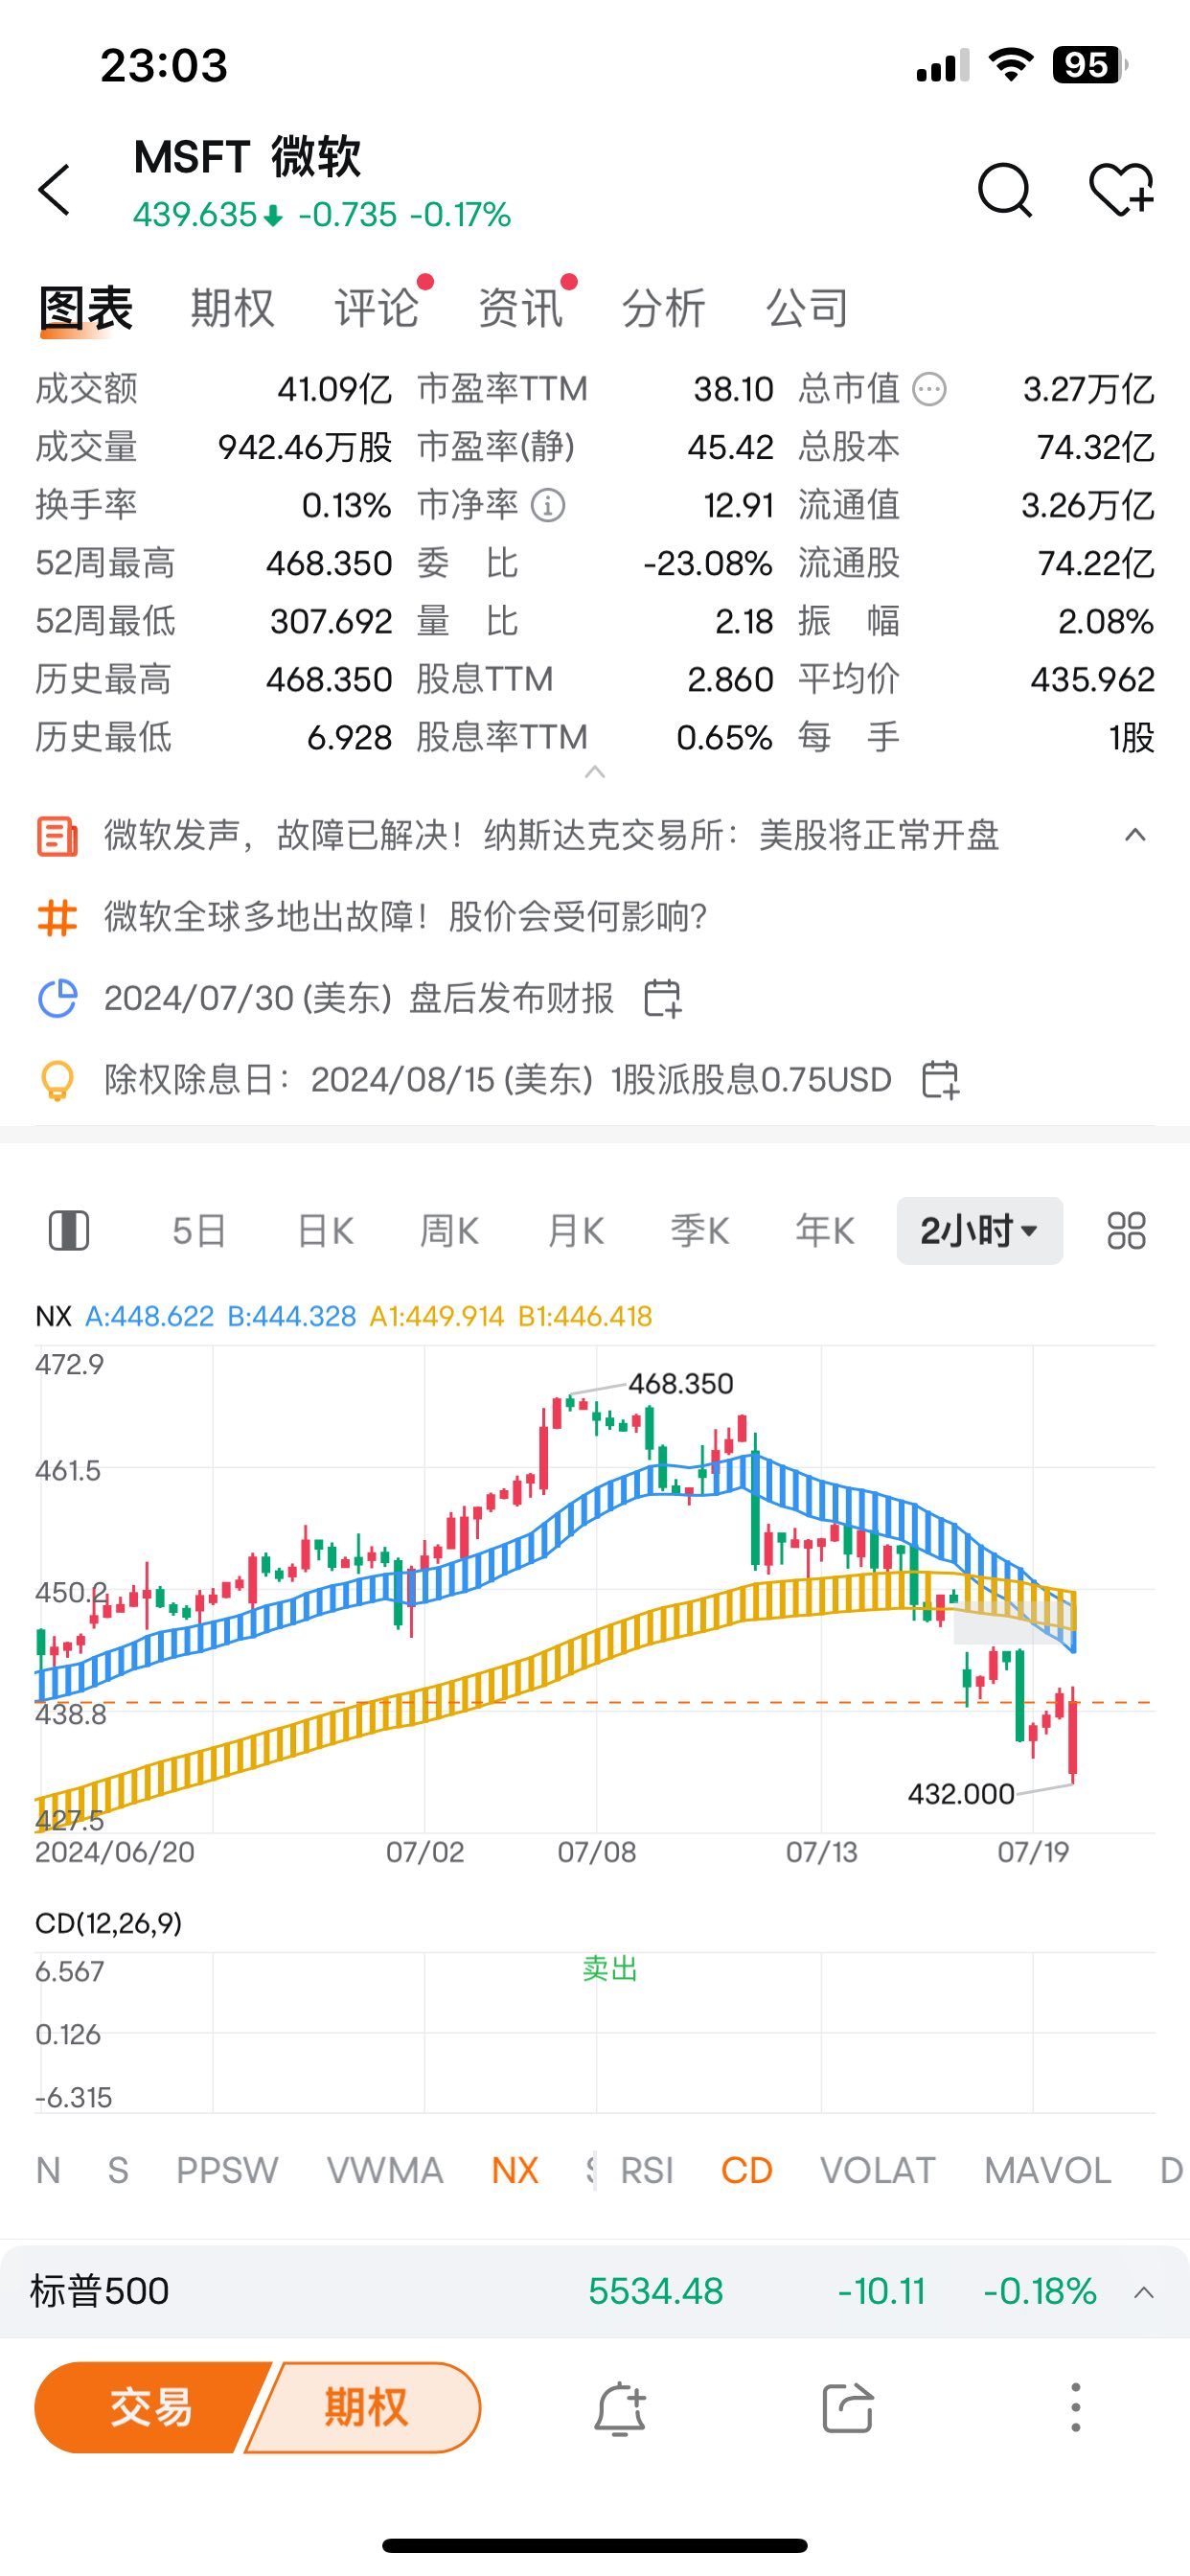Toggle the PPSW main chart indicator
Screen dimensions: 1190x2576
(x=227, y=2170)
